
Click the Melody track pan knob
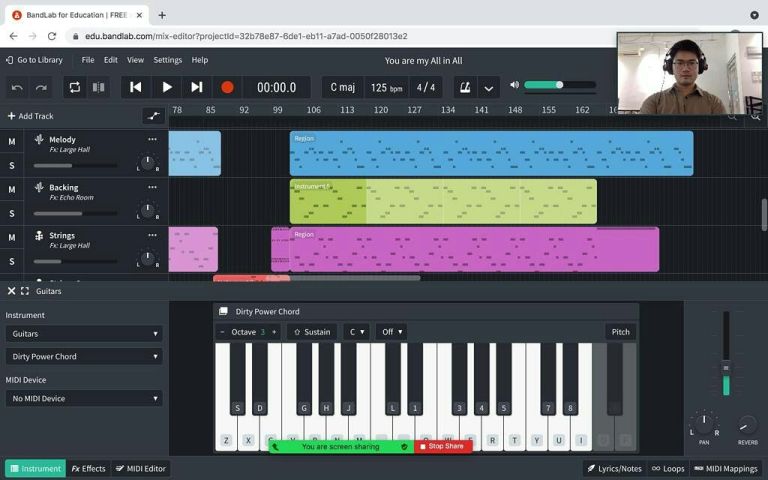[147, 162]
